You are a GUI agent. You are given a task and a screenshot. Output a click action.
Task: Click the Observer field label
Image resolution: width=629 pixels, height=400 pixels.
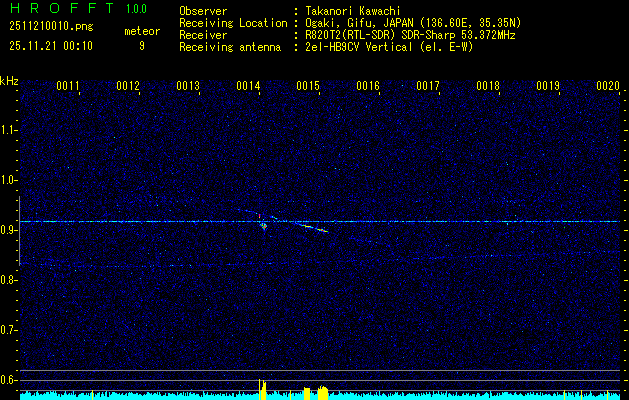[203, 11]
